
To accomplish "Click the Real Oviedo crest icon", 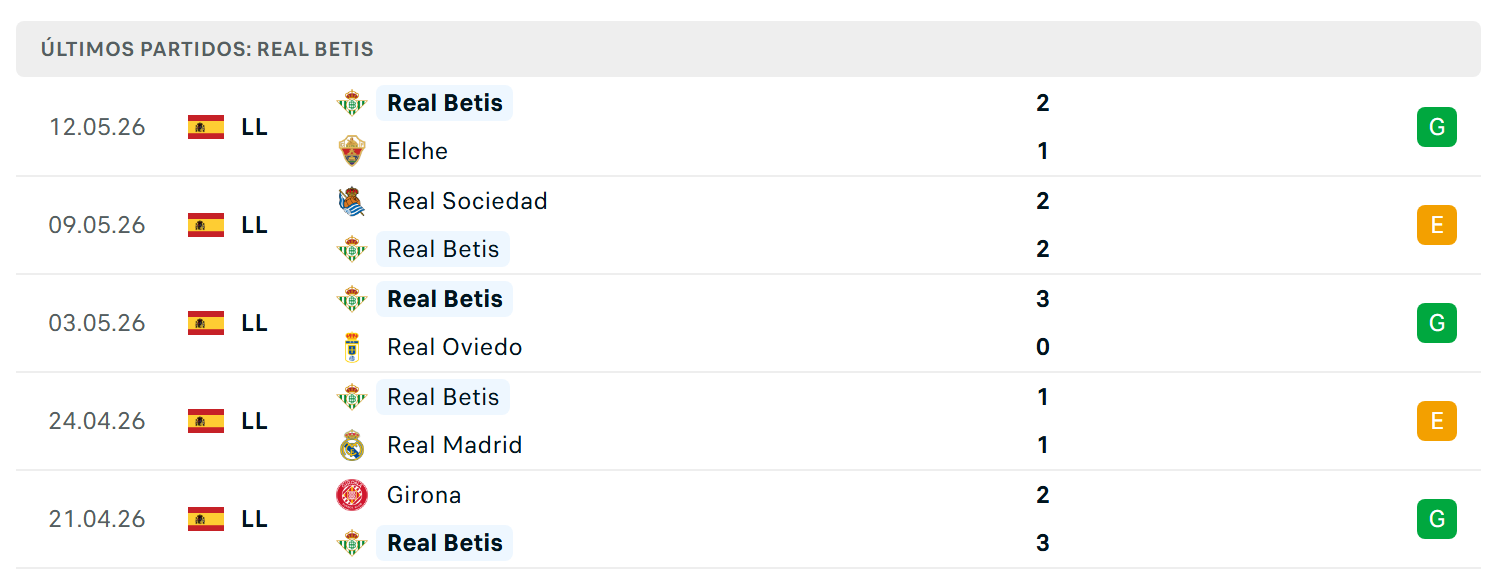I will click(352, 347).
